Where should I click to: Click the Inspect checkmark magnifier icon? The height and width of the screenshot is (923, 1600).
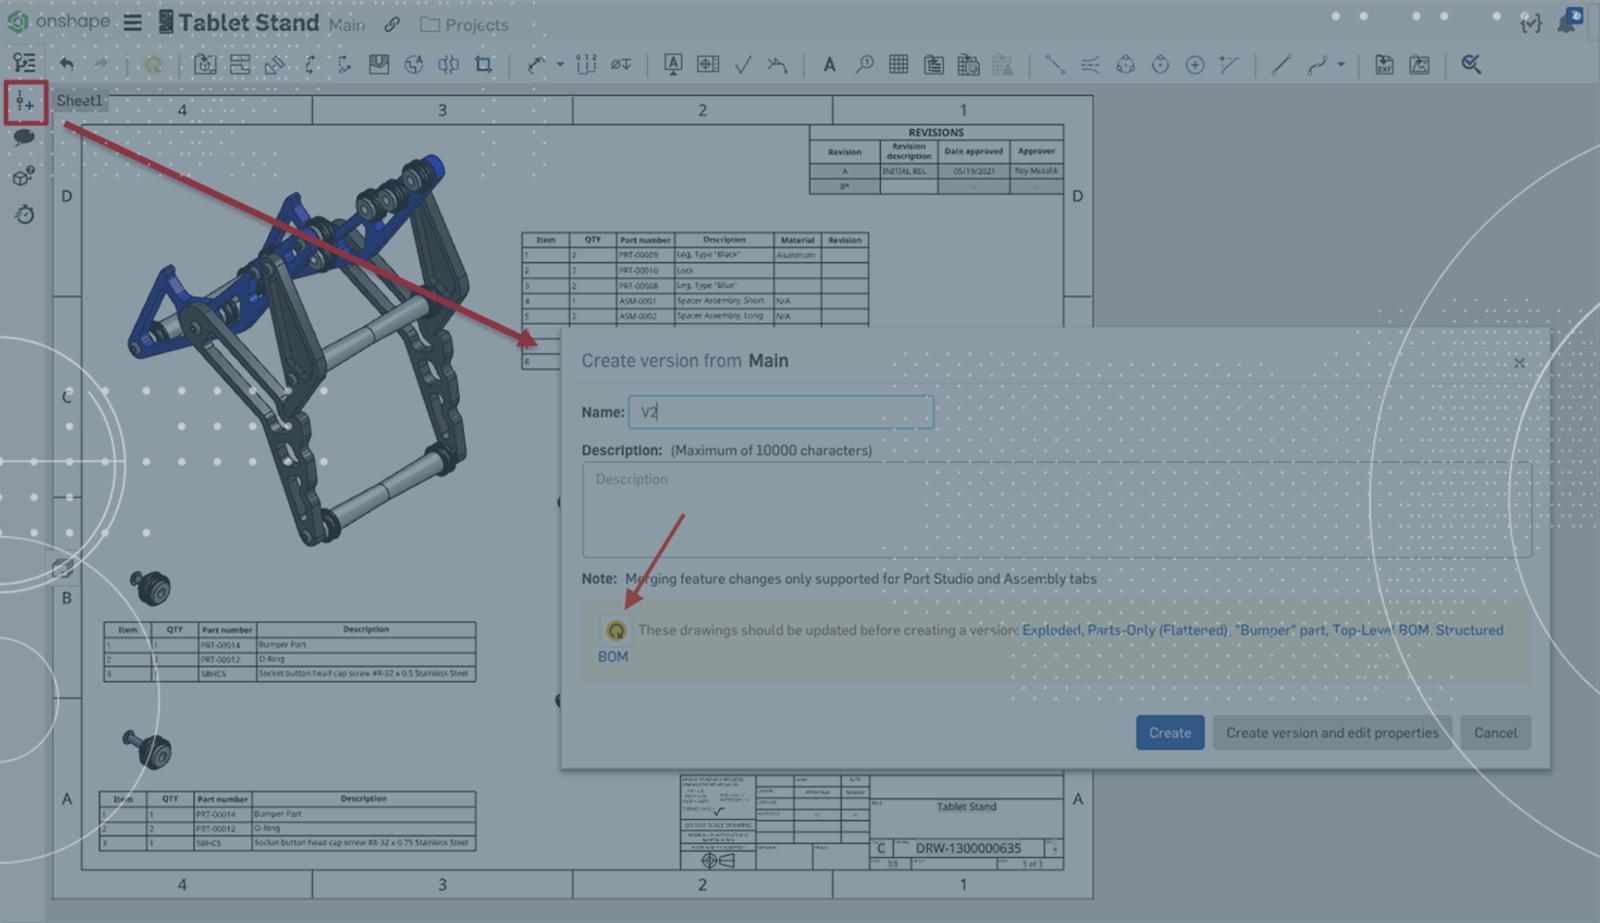pos(1470,65)
